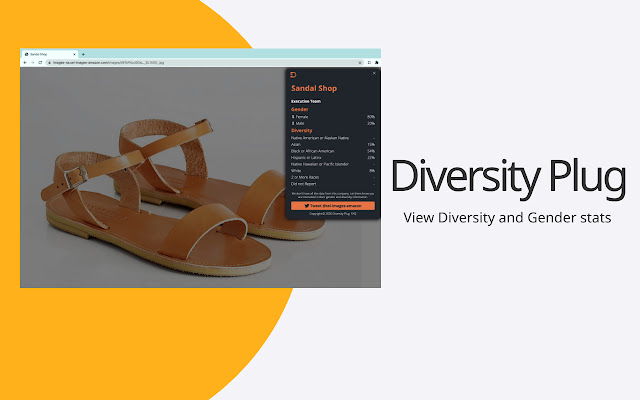
Task: Click the Executive Team label
Action: pos(306,101)
